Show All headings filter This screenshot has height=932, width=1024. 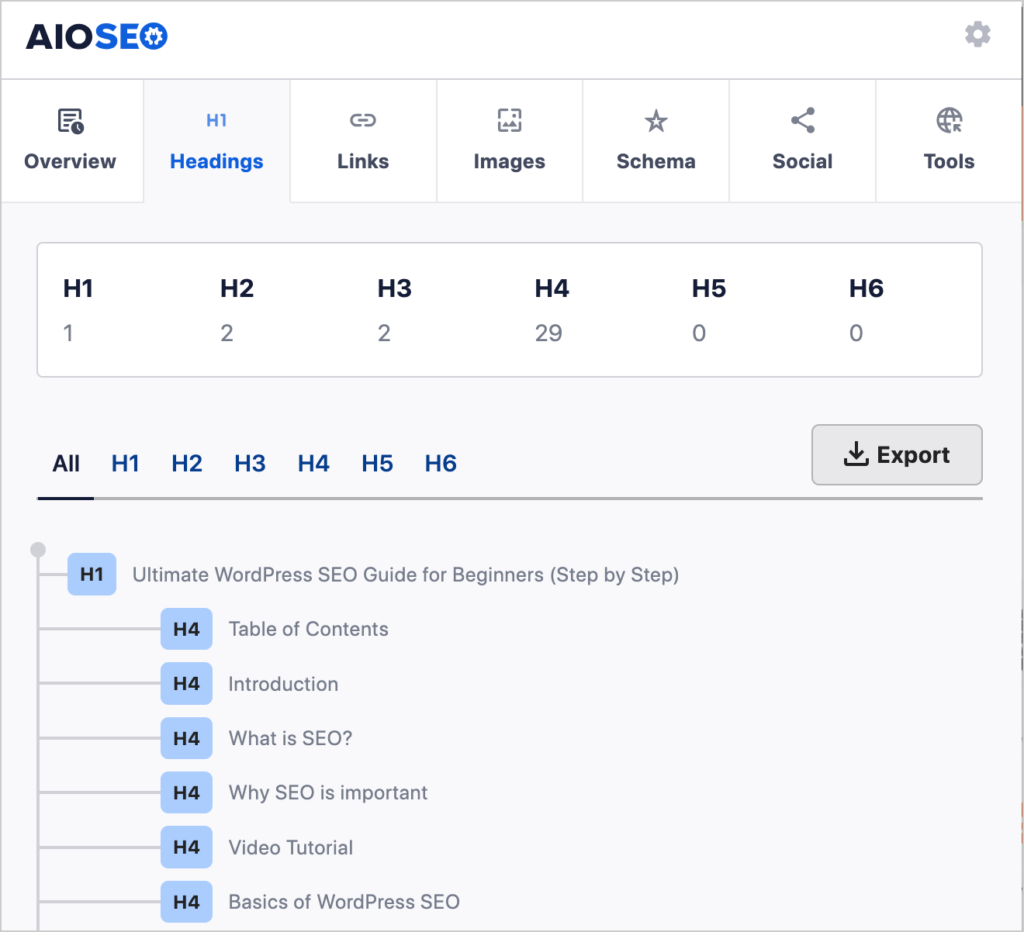pos(66,464)
